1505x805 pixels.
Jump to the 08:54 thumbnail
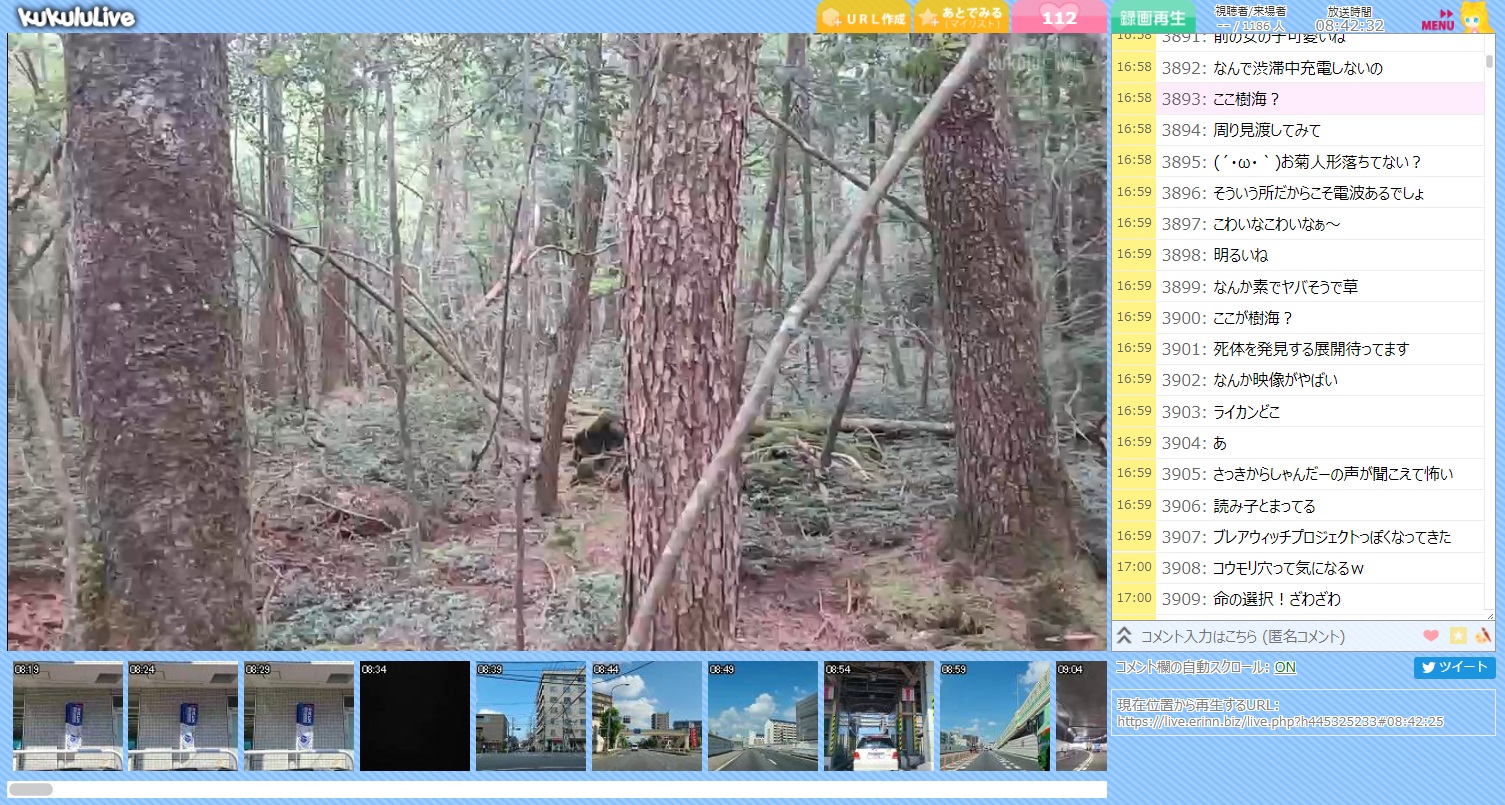point(878,716)
